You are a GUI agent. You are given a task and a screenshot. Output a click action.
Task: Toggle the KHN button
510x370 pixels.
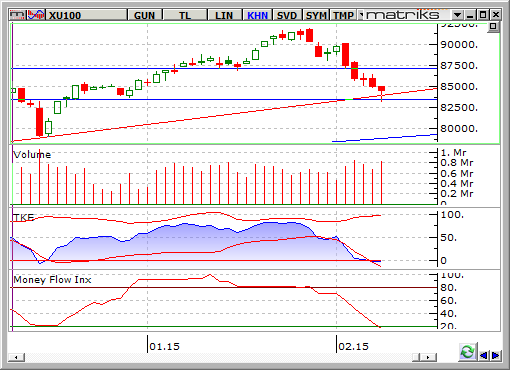tap(257, 15)
